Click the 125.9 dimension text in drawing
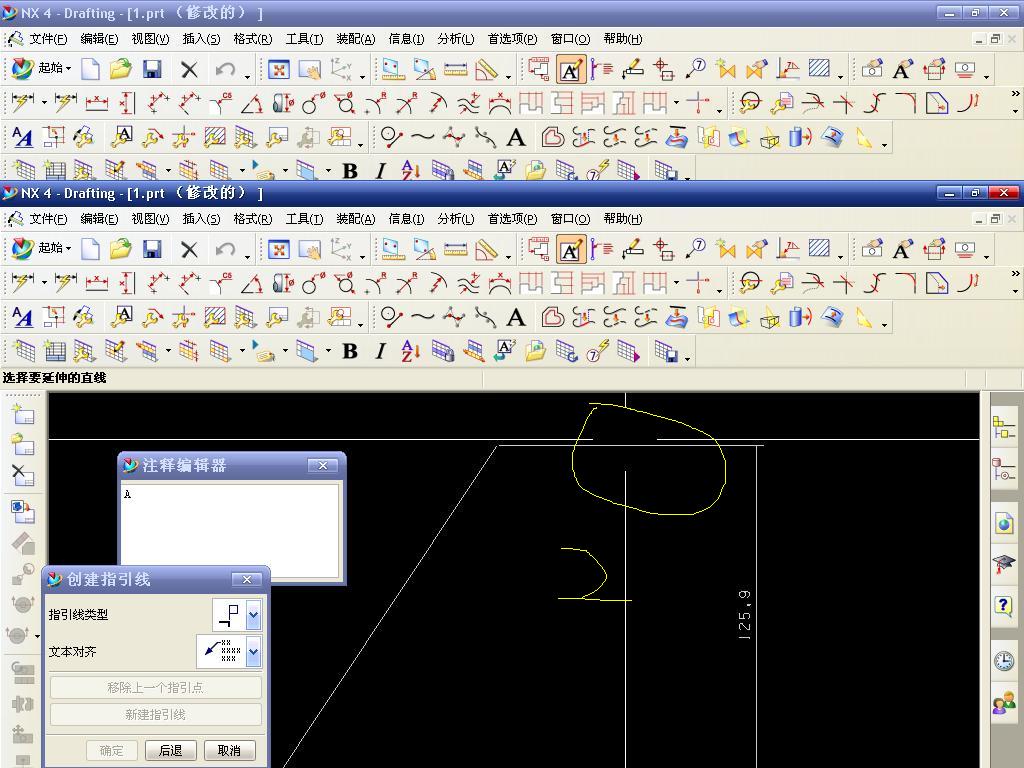Screen dimensions: 1024x768 [744, 615]
